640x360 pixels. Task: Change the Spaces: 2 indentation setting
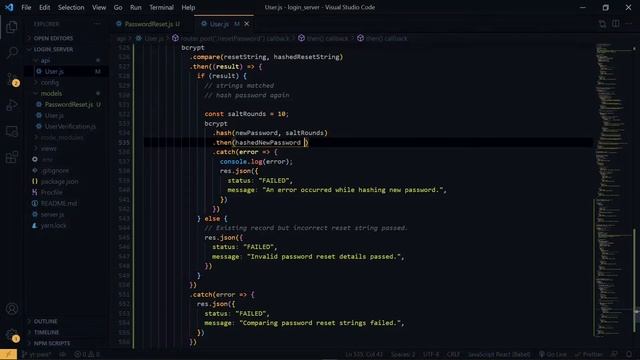click(403, 354)
